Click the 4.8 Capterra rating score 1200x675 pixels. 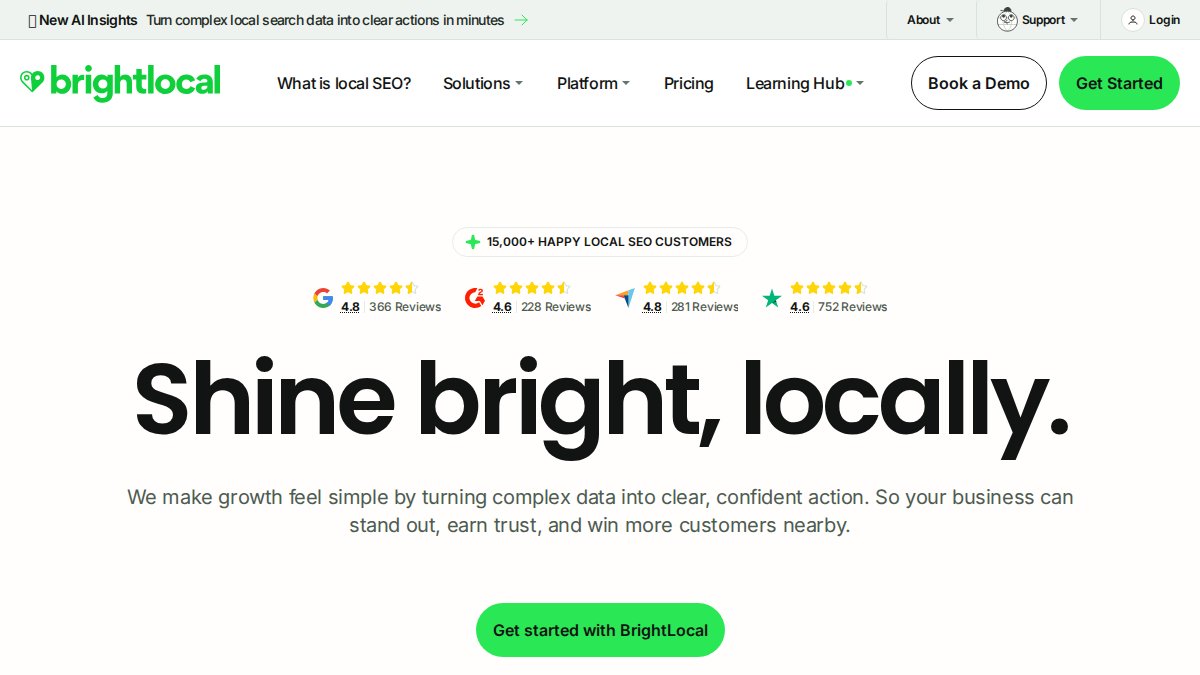point(652,307)
